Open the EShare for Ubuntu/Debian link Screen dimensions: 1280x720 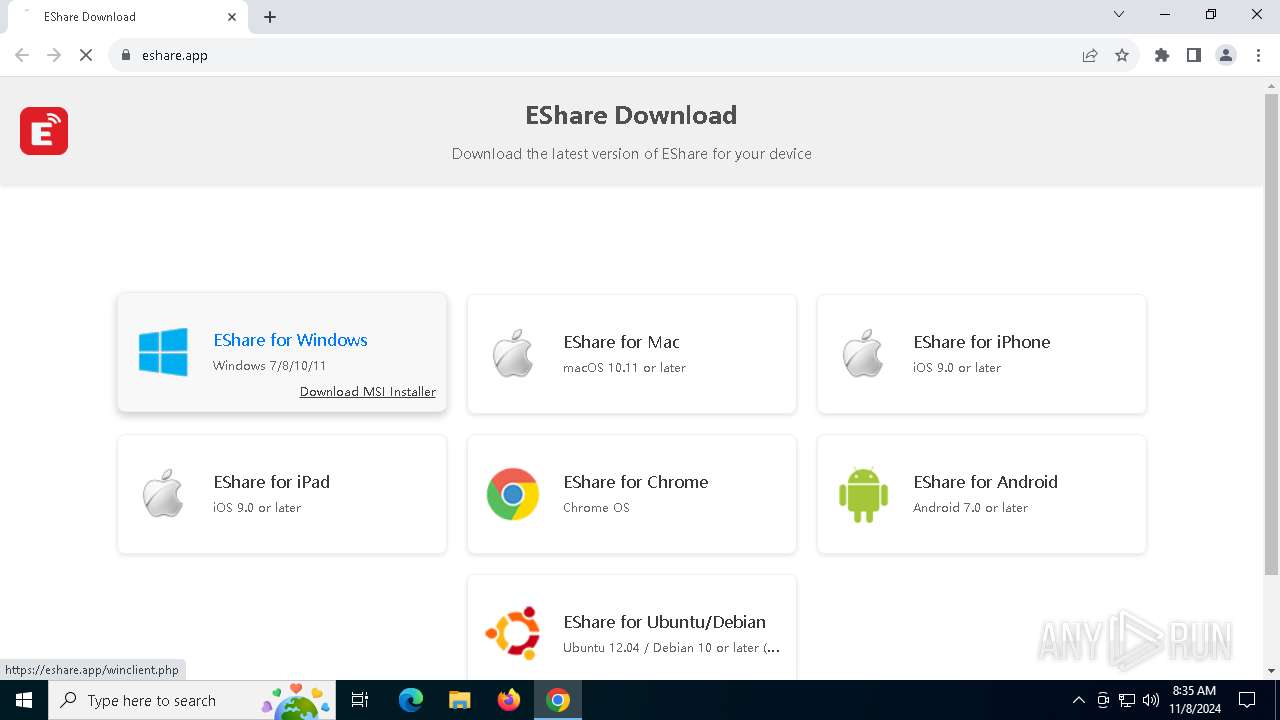point(664,622)
